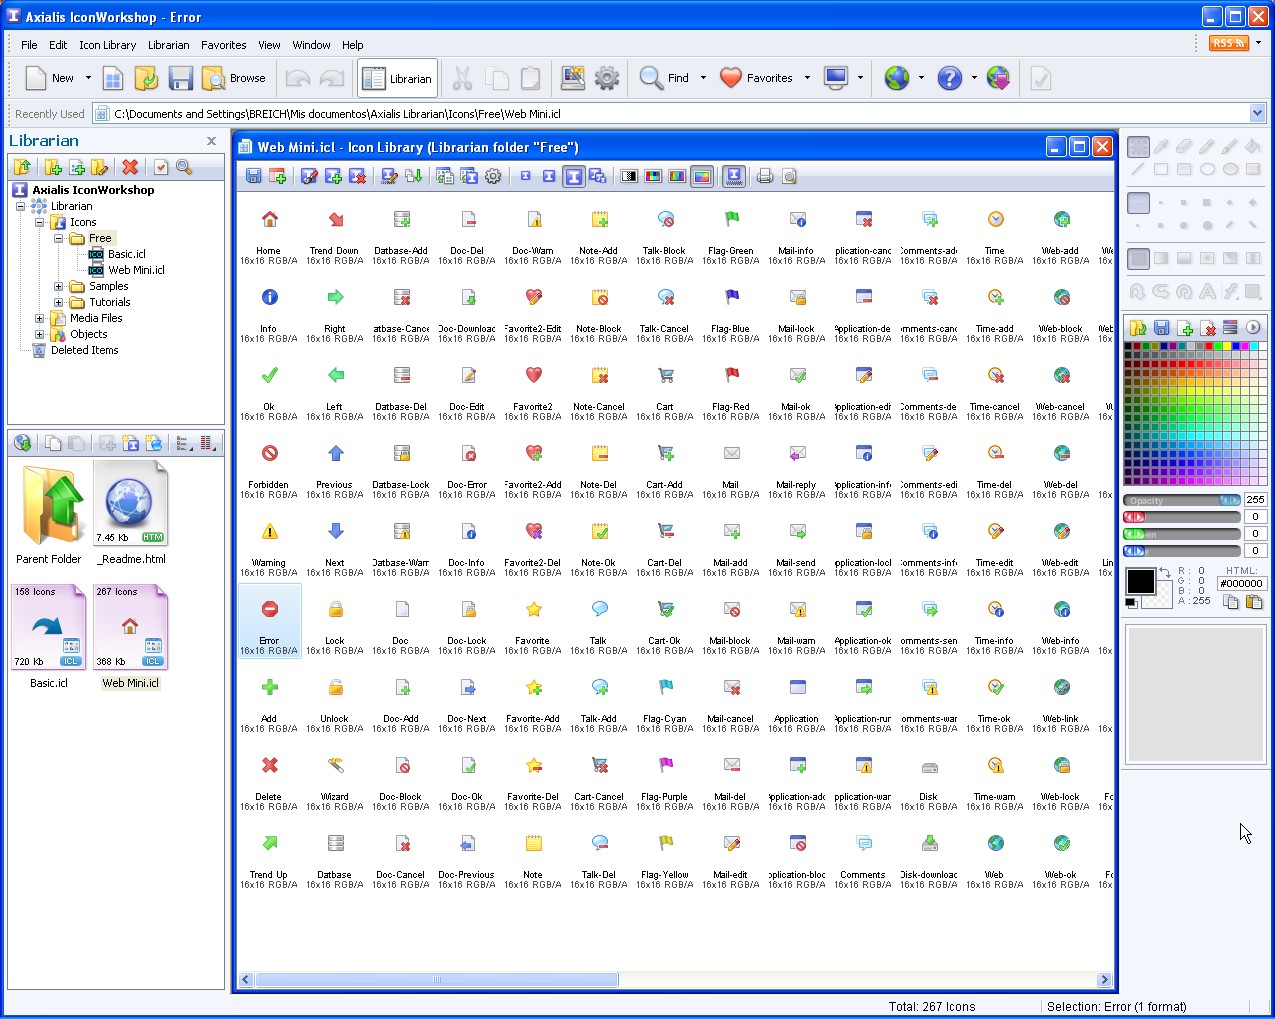Open the Help menu
This screenshot has width=1275, height=1019.
pyautogui.click(x=352, y=45)
